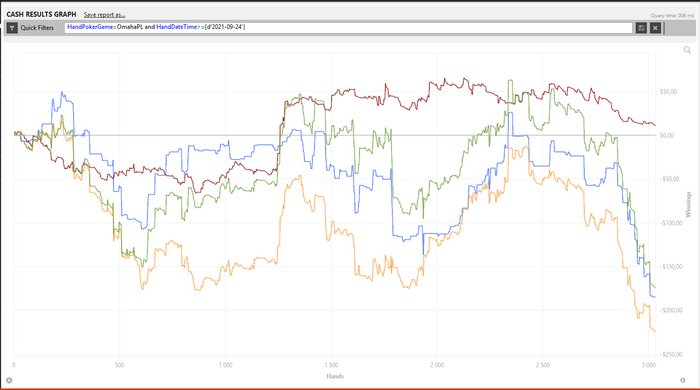Open graph settings gear icon
The width and height of the screenshot is (700, 390).
(9, 380)
